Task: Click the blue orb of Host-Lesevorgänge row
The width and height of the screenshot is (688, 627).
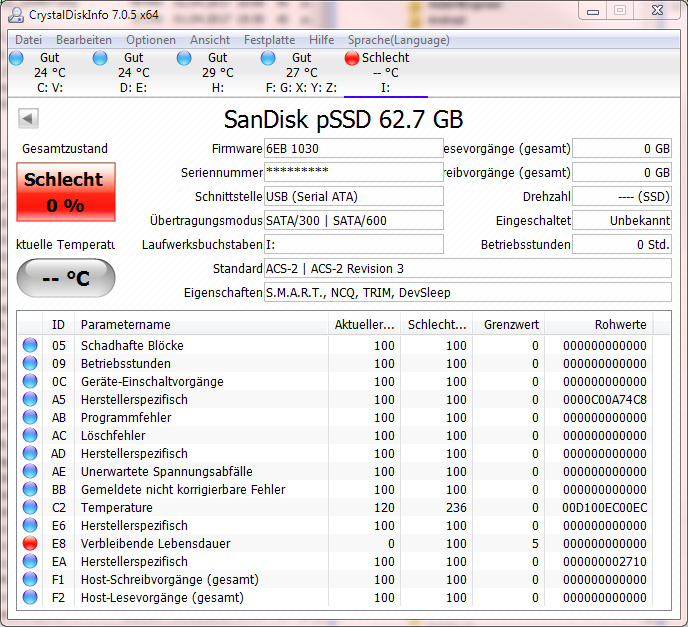Action: (30, 597)
